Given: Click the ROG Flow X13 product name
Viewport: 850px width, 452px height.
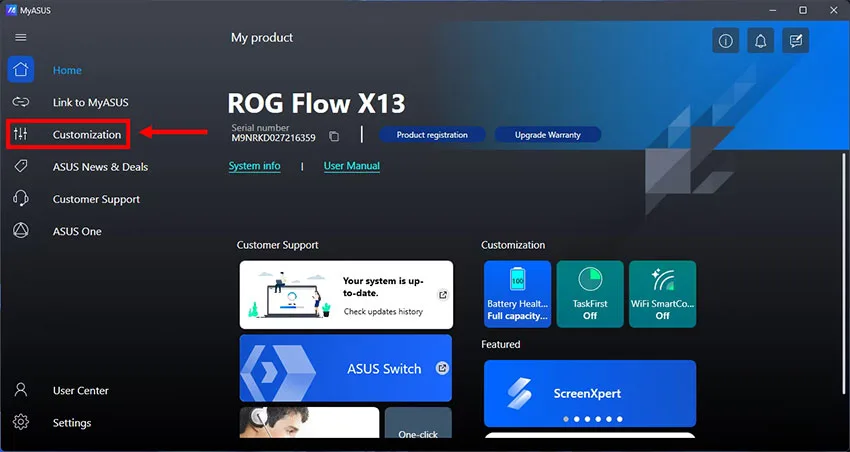Looking at the screenshot, I should coord(316,103).
